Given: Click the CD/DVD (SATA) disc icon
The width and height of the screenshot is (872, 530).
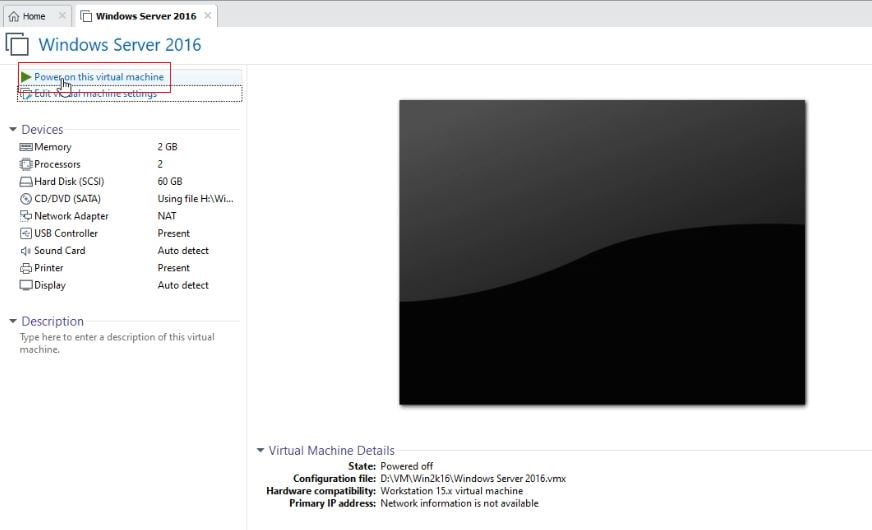Looking at the screenshot, I should pyautogui.click(x=26, y=199).
